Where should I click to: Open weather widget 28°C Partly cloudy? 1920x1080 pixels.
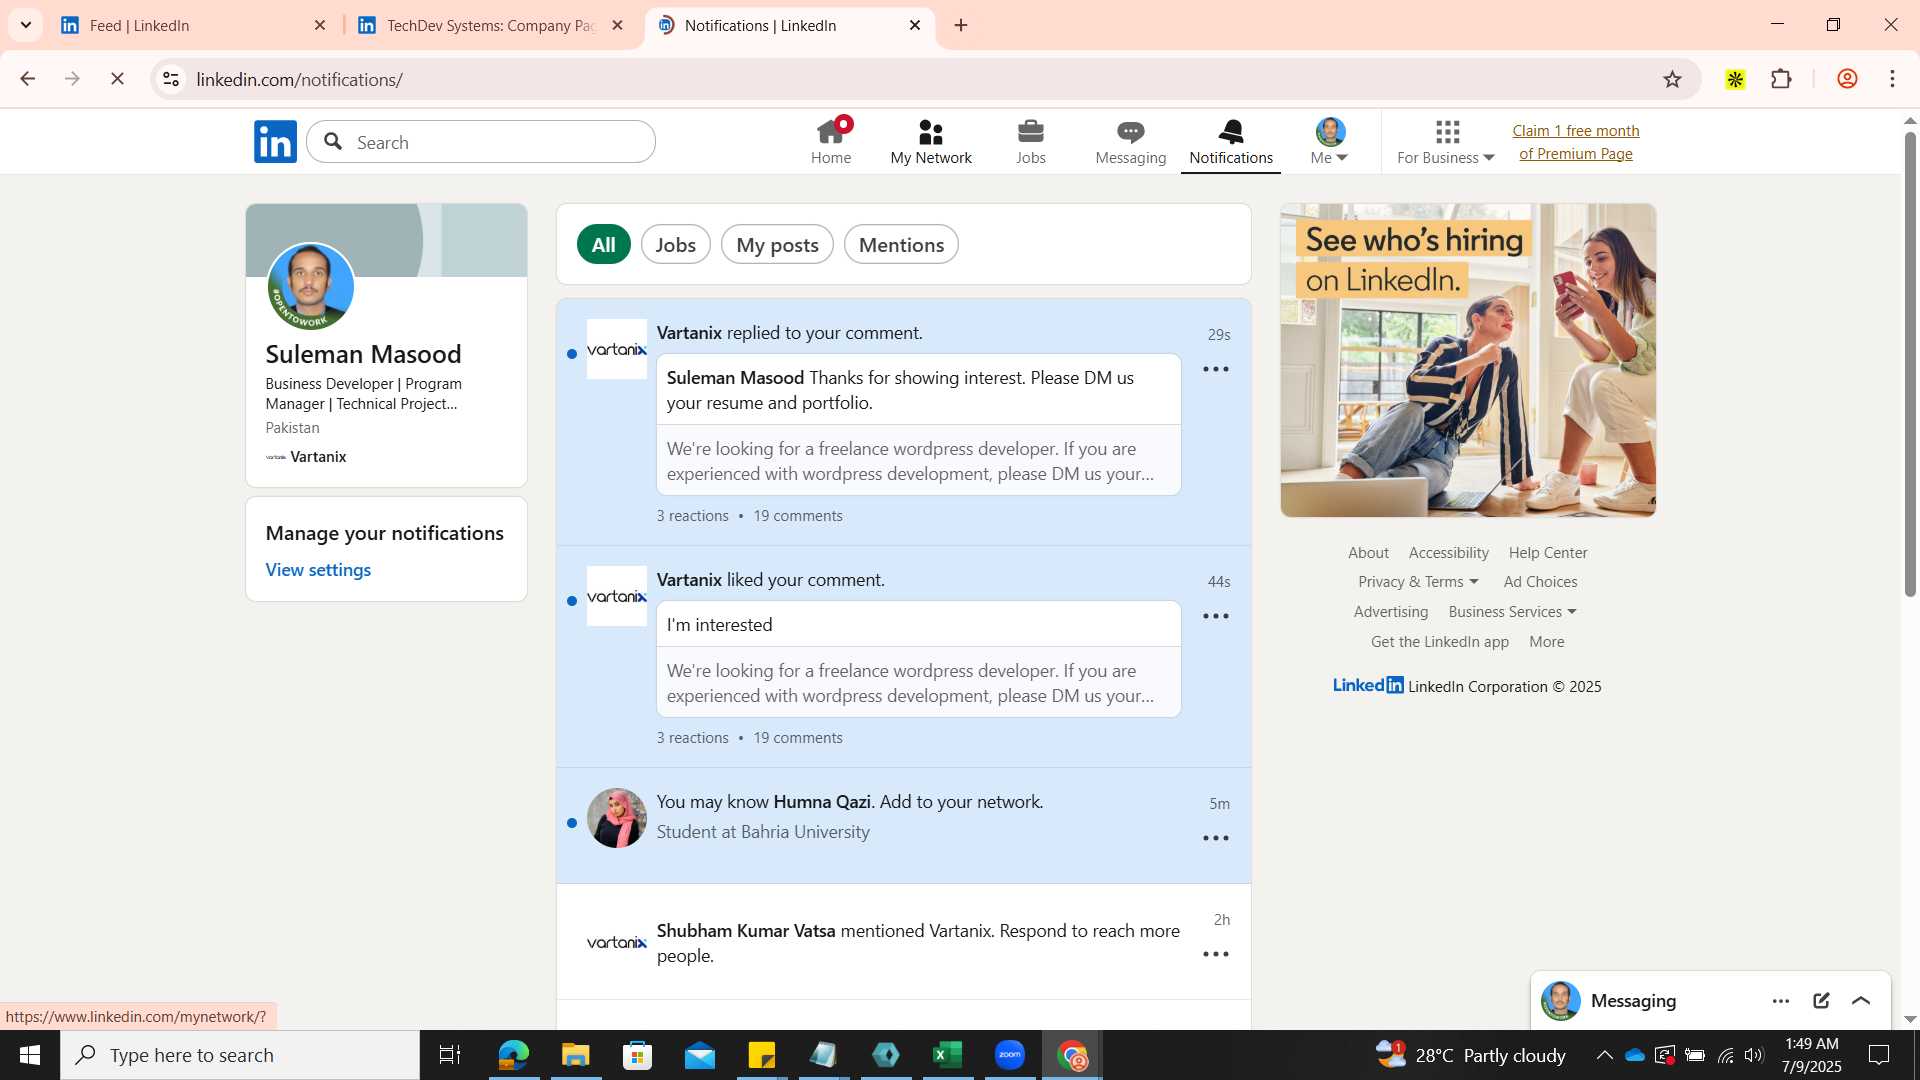[x=1470, y=1055]
